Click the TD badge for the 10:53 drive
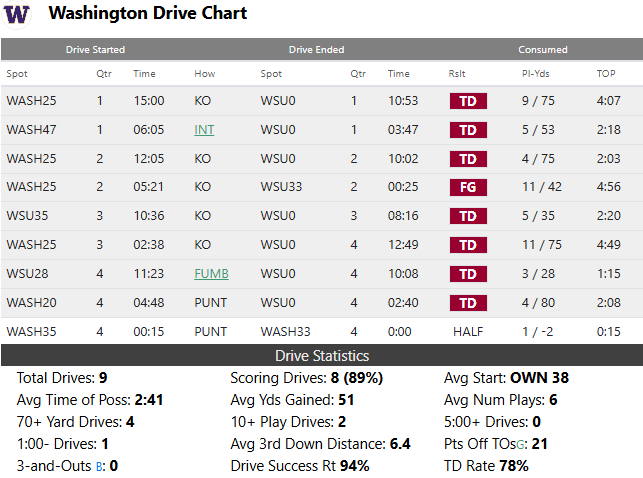The width and height of the screenshot is (643, 478). click(468, 101)
